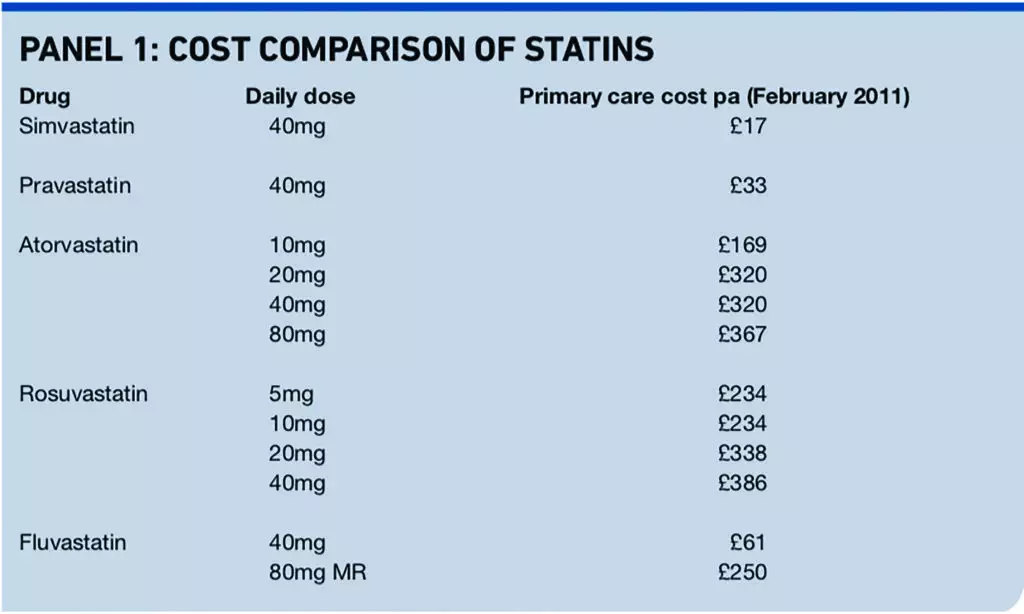Select the Pravastatin row label
Image resolution: width=1024 pixels, height=614 pixels.
[75, 186]
